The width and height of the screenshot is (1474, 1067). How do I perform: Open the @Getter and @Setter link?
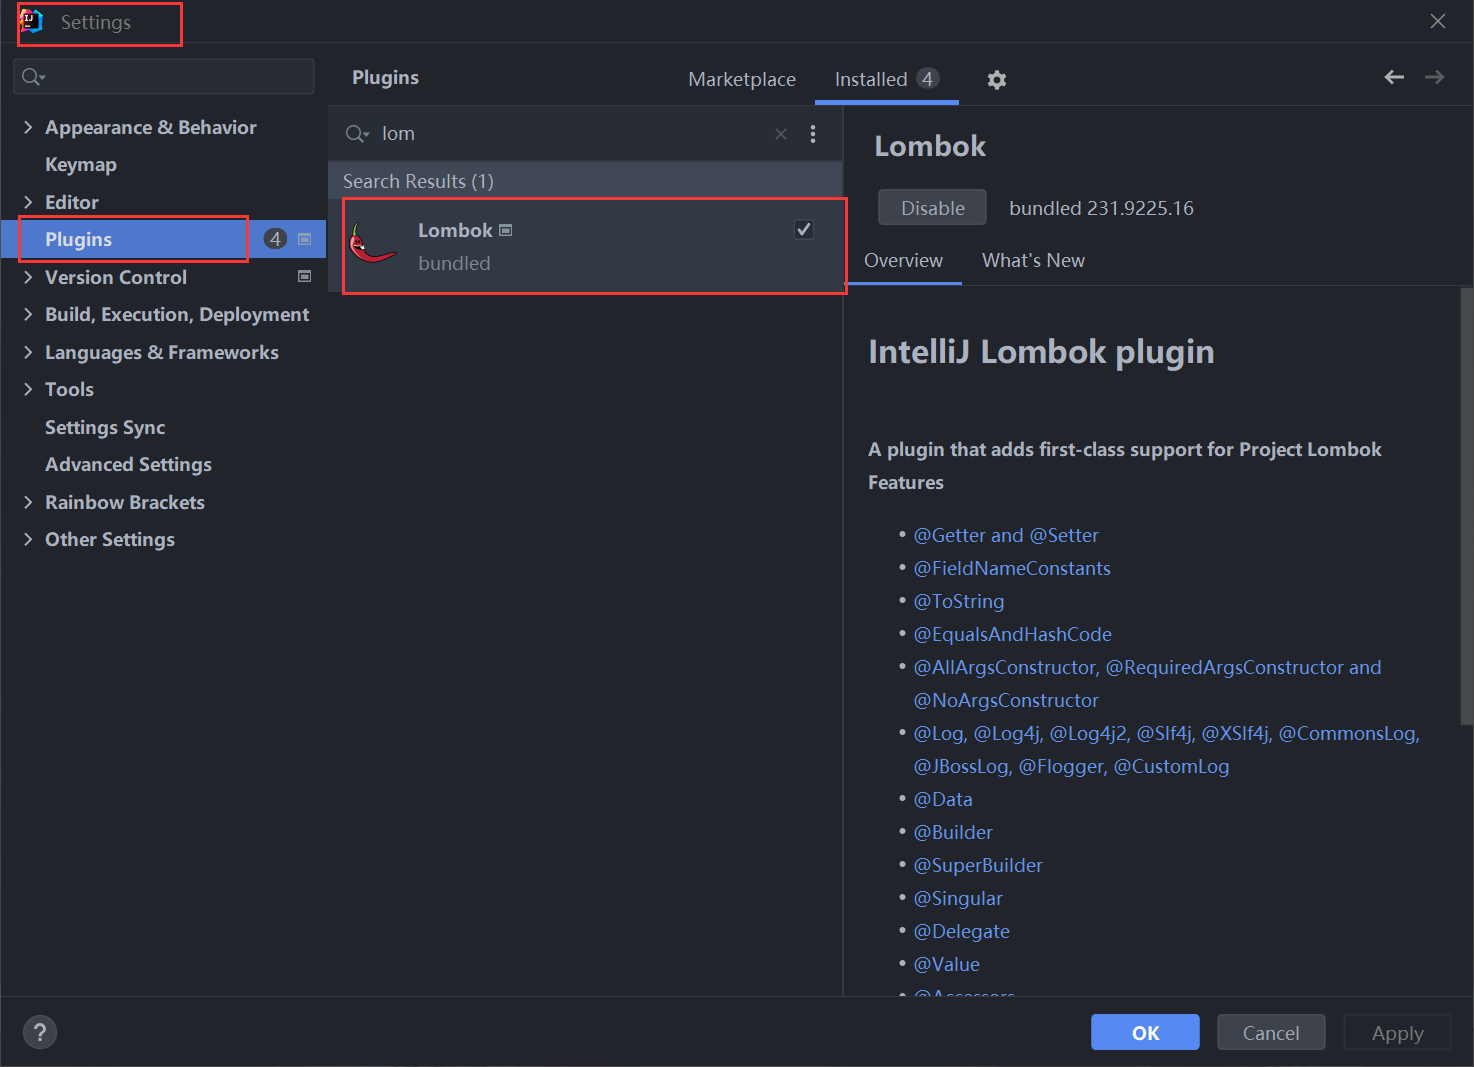click(x=1006, y=535)
